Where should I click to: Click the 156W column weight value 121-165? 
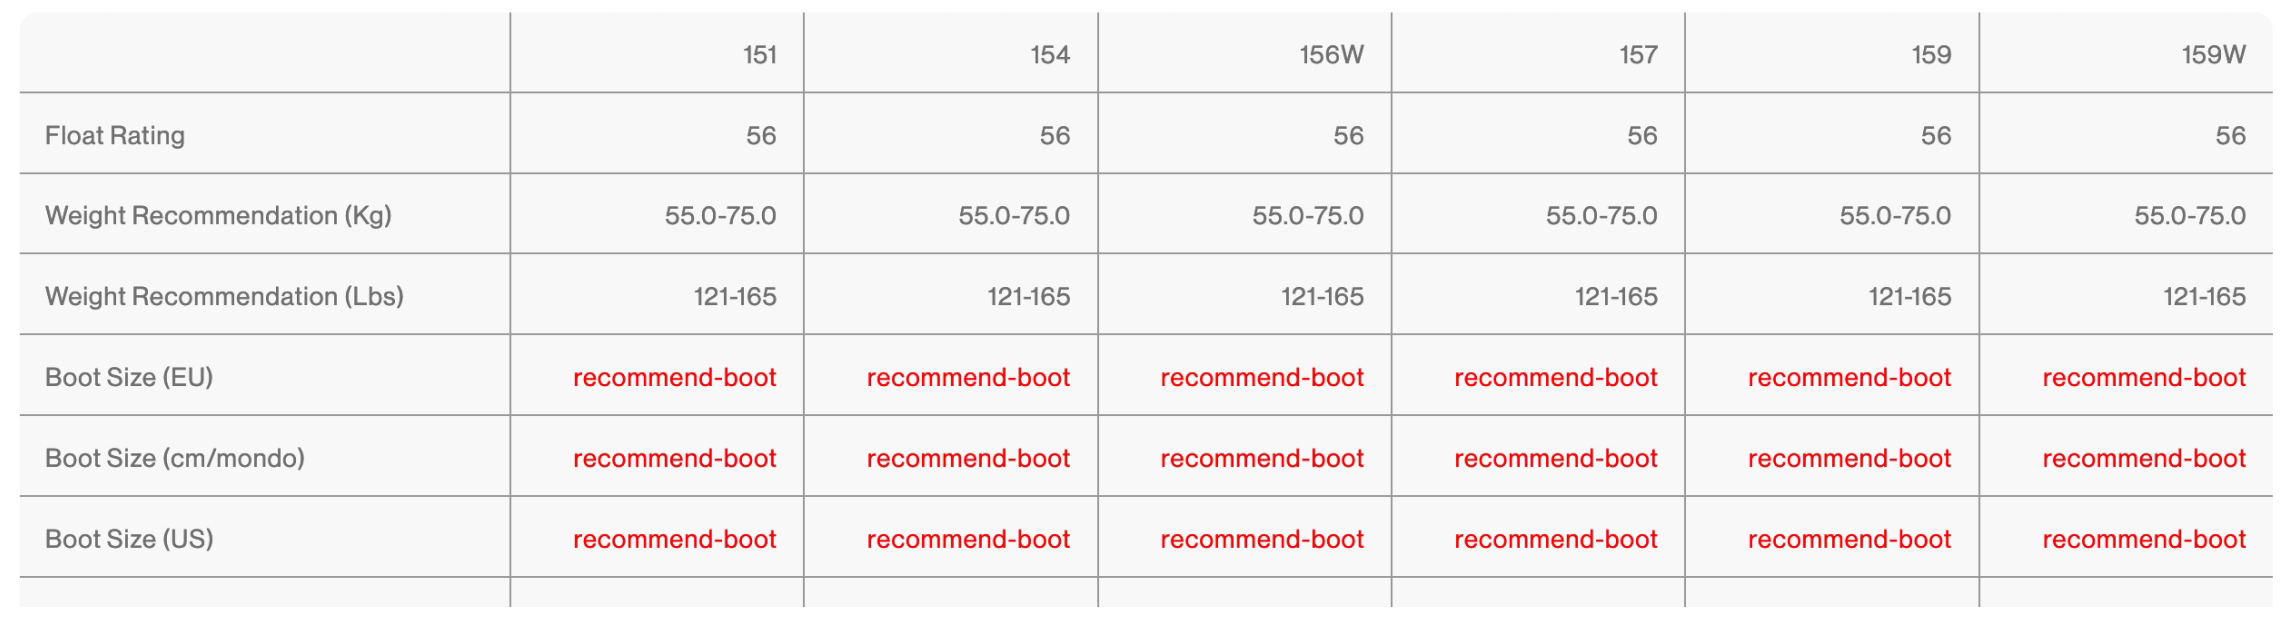pyautogui.click(x=1322, y=297)
